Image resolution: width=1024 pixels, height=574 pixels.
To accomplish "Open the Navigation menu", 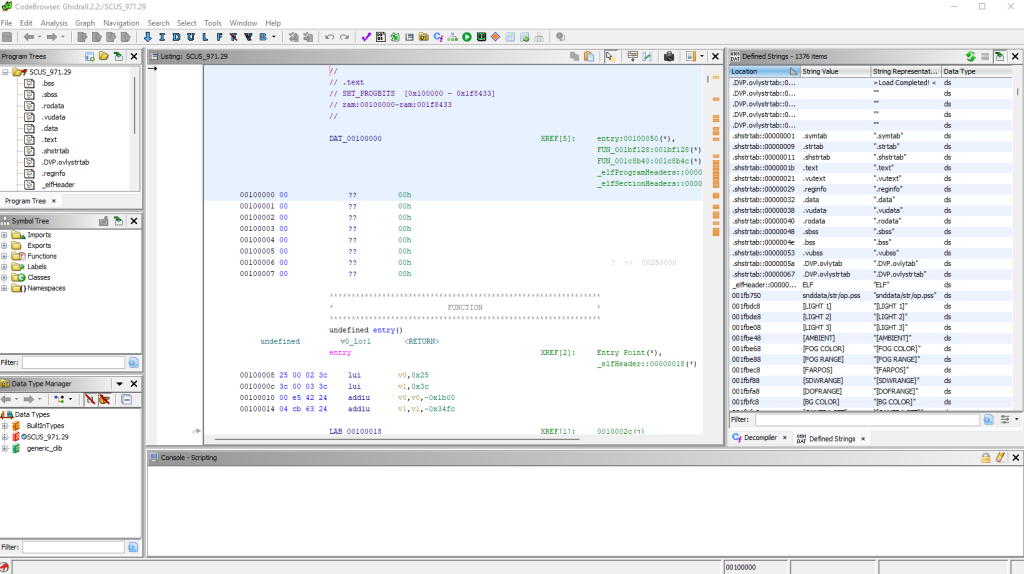I will point(121,22).
